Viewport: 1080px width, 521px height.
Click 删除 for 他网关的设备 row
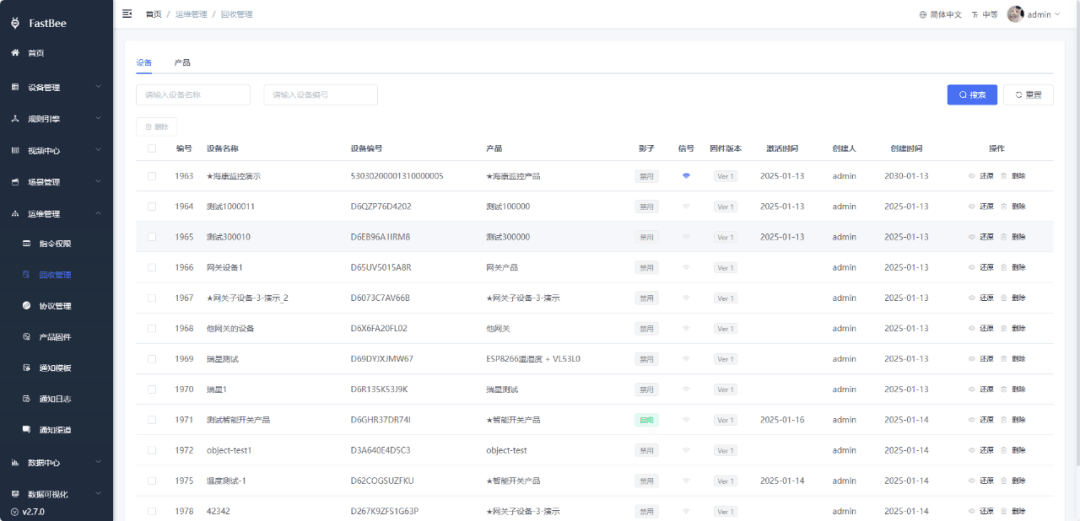pyautogui.click(x=1019, y=328)
